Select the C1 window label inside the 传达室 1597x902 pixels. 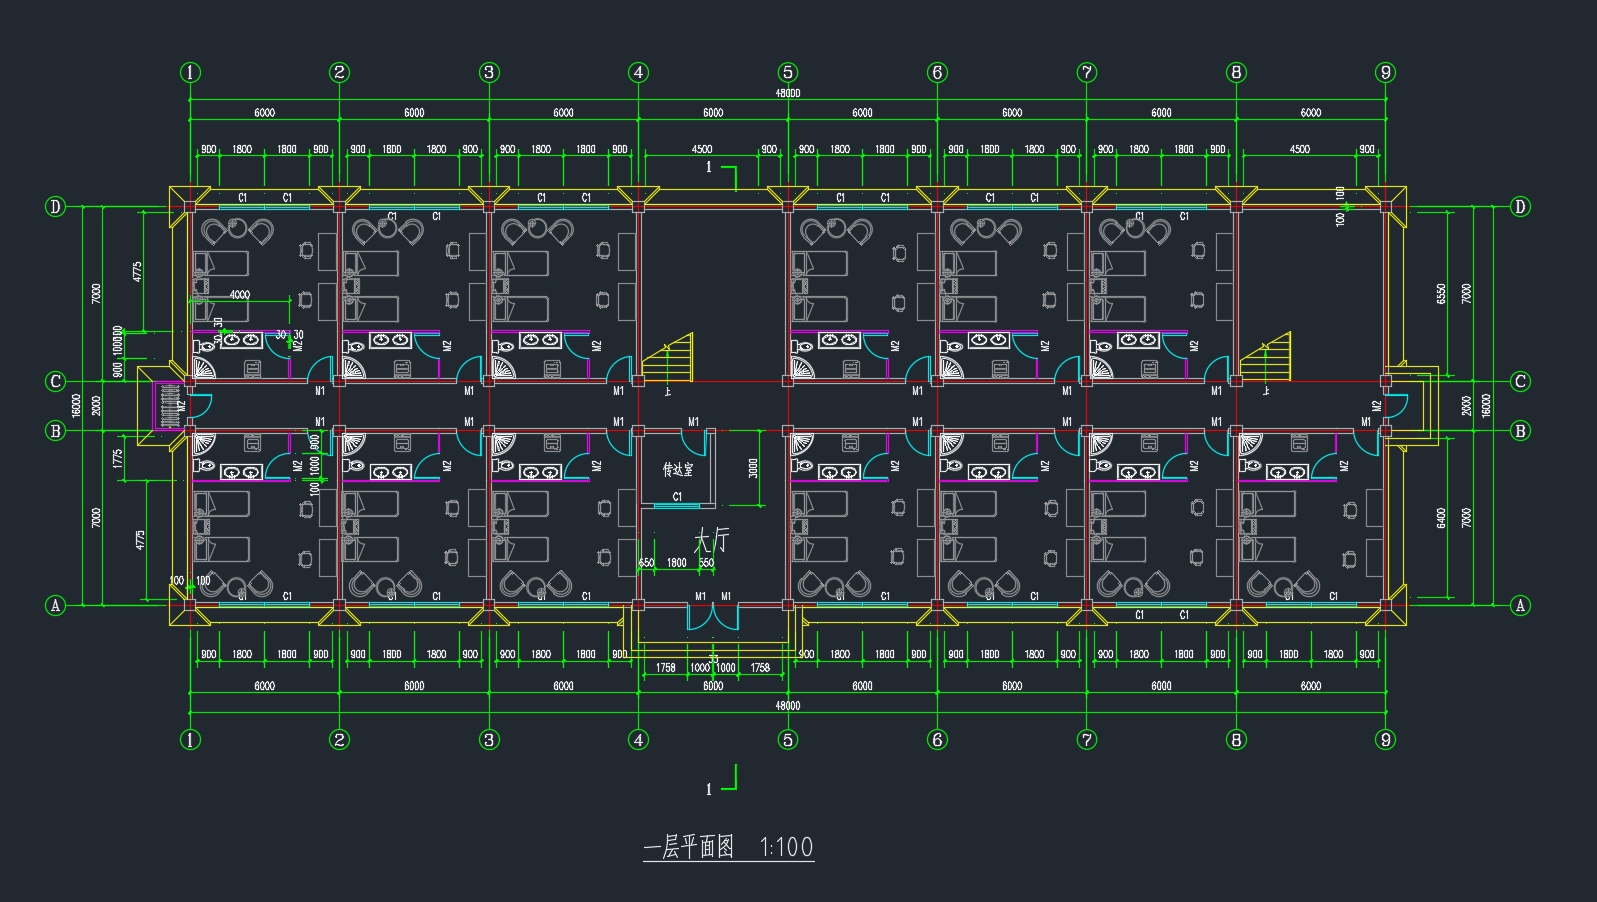677,497
